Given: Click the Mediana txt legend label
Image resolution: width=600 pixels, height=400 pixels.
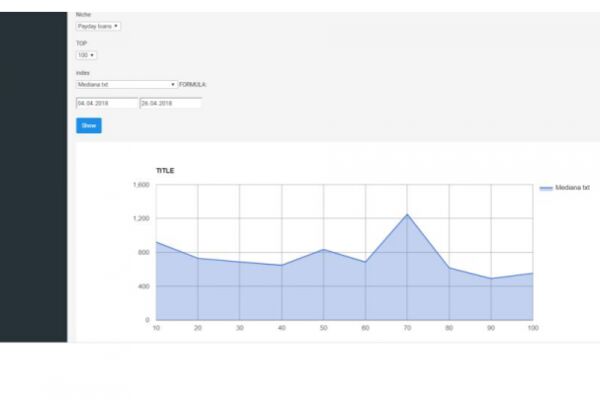Looking at the screenshot, I should 572,188.
